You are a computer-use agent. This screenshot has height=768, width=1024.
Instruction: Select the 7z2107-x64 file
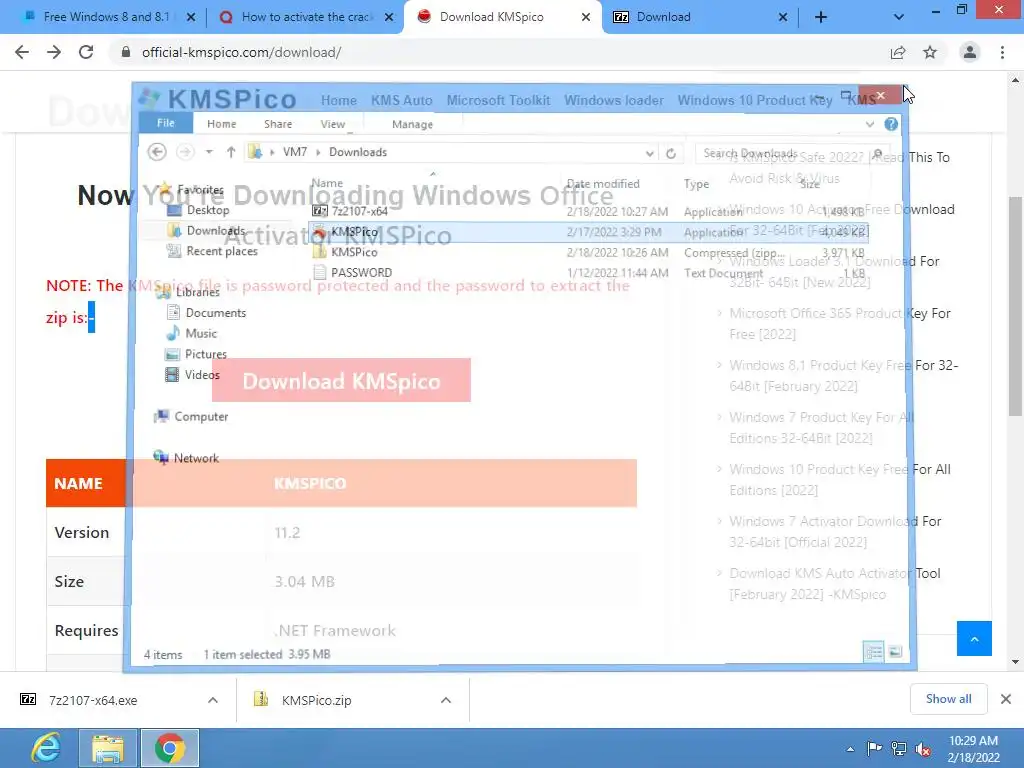coord(588,211)
